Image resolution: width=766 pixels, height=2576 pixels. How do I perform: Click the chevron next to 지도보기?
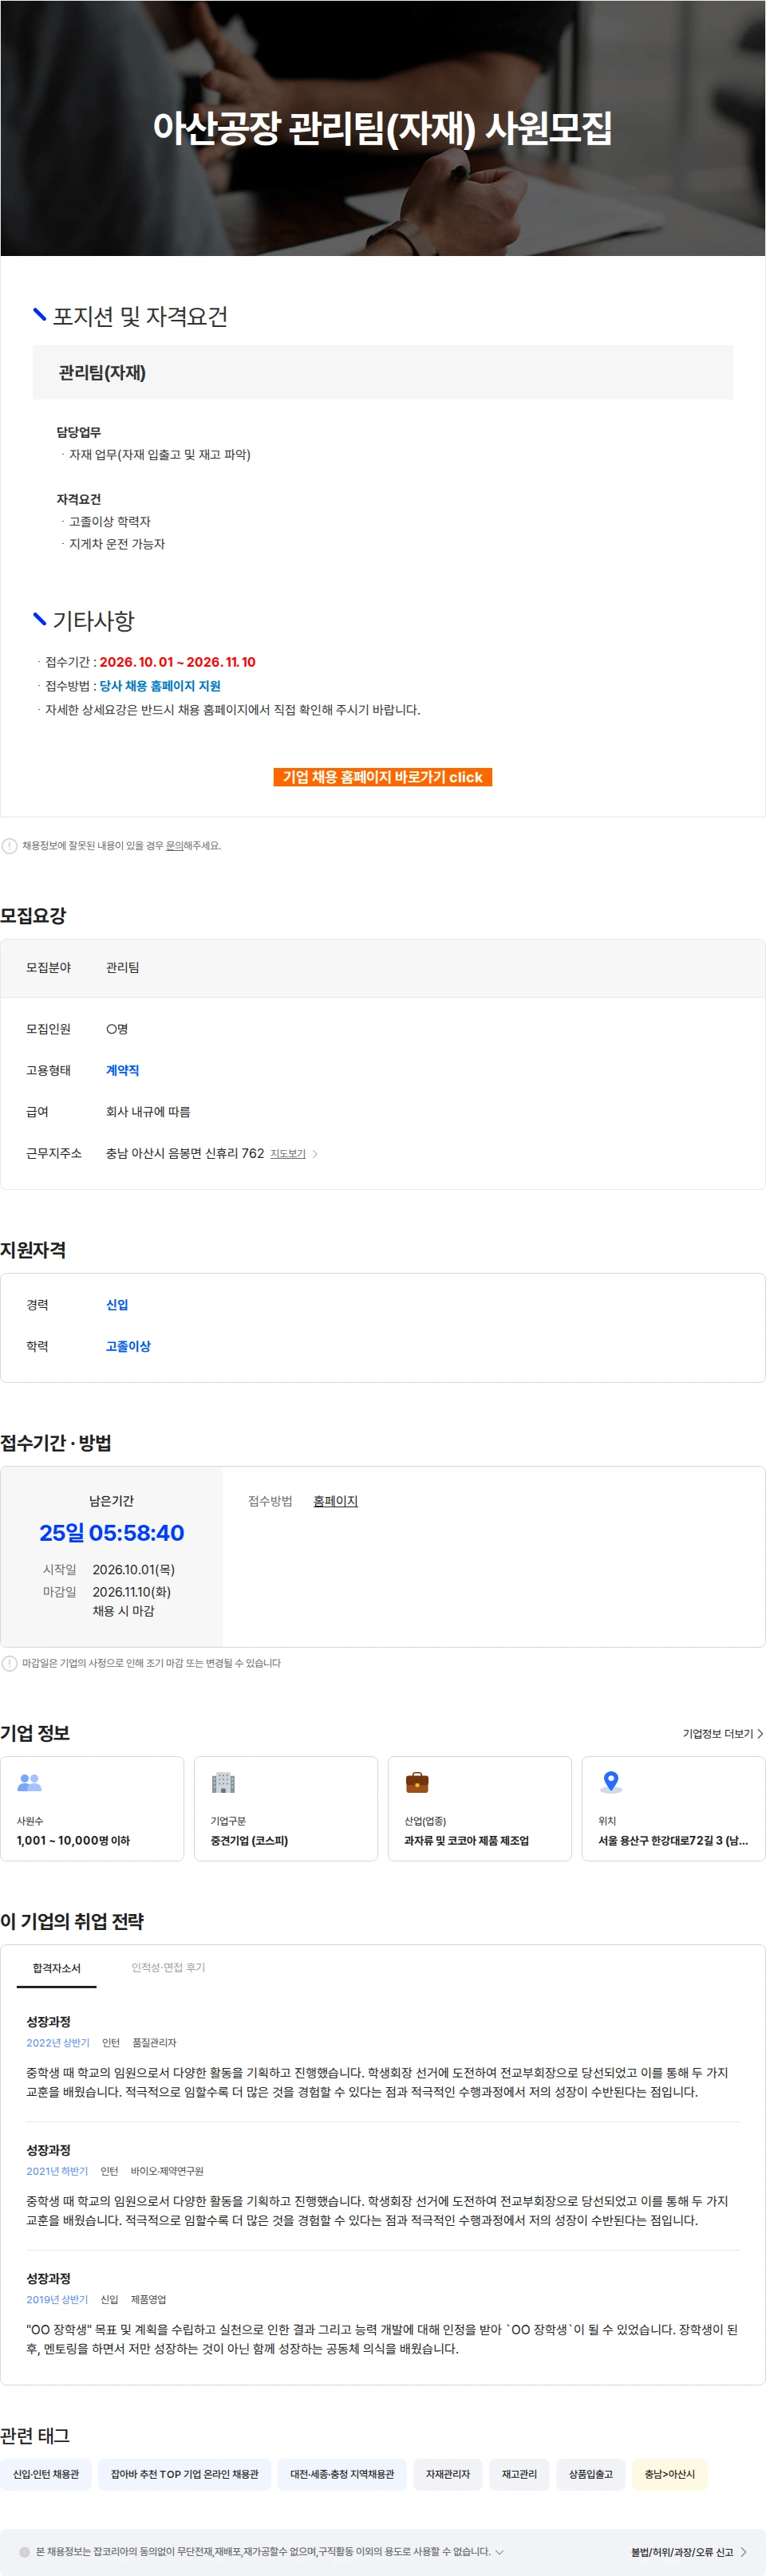pyautogui.click(x=315, y=1154)
